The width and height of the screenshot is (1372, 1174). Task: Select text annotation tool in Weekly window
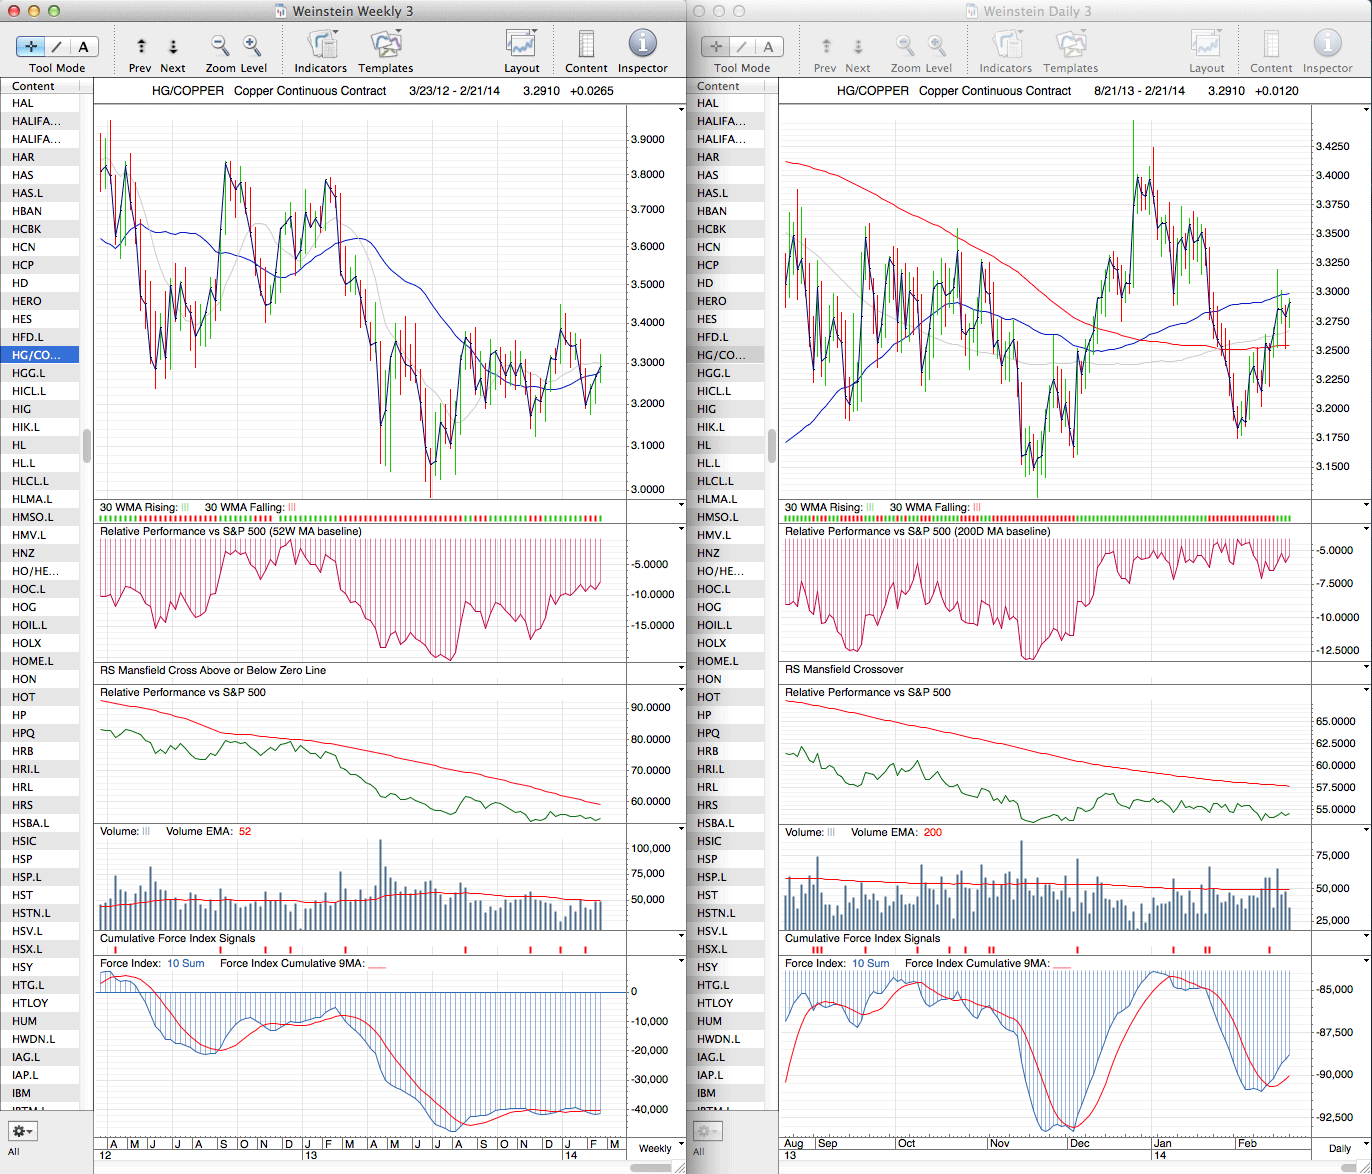83,47
